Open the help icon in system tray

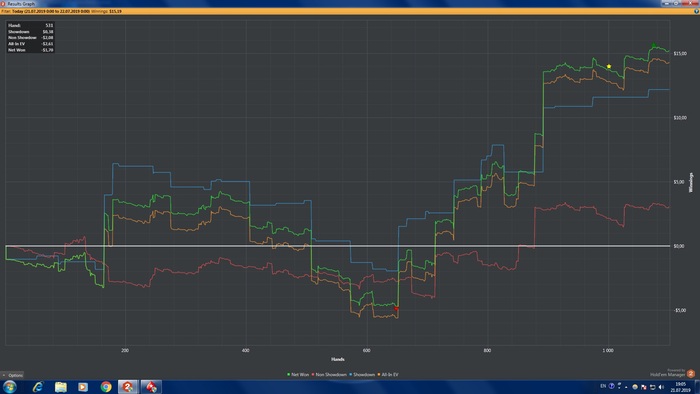click(x=612, y=386)
